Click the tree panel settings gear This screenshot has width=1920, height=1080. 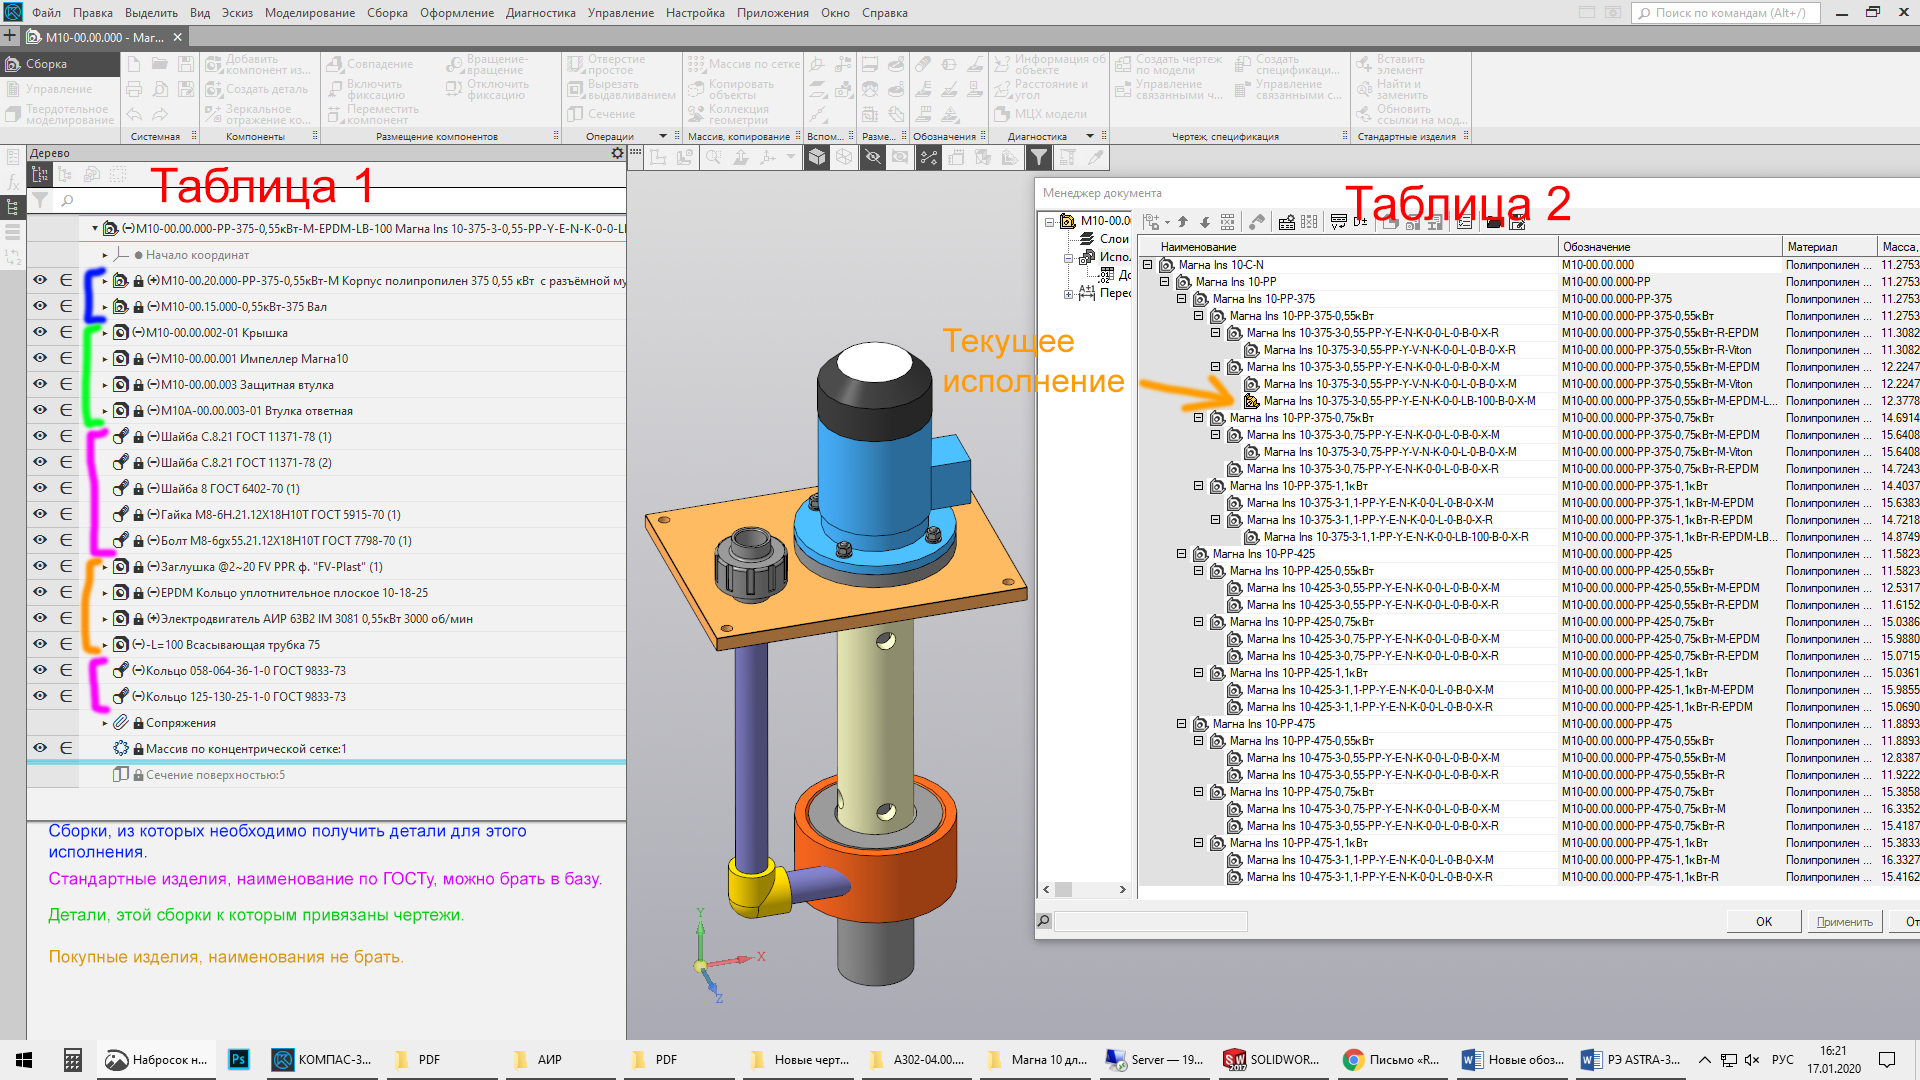point(617,153)
